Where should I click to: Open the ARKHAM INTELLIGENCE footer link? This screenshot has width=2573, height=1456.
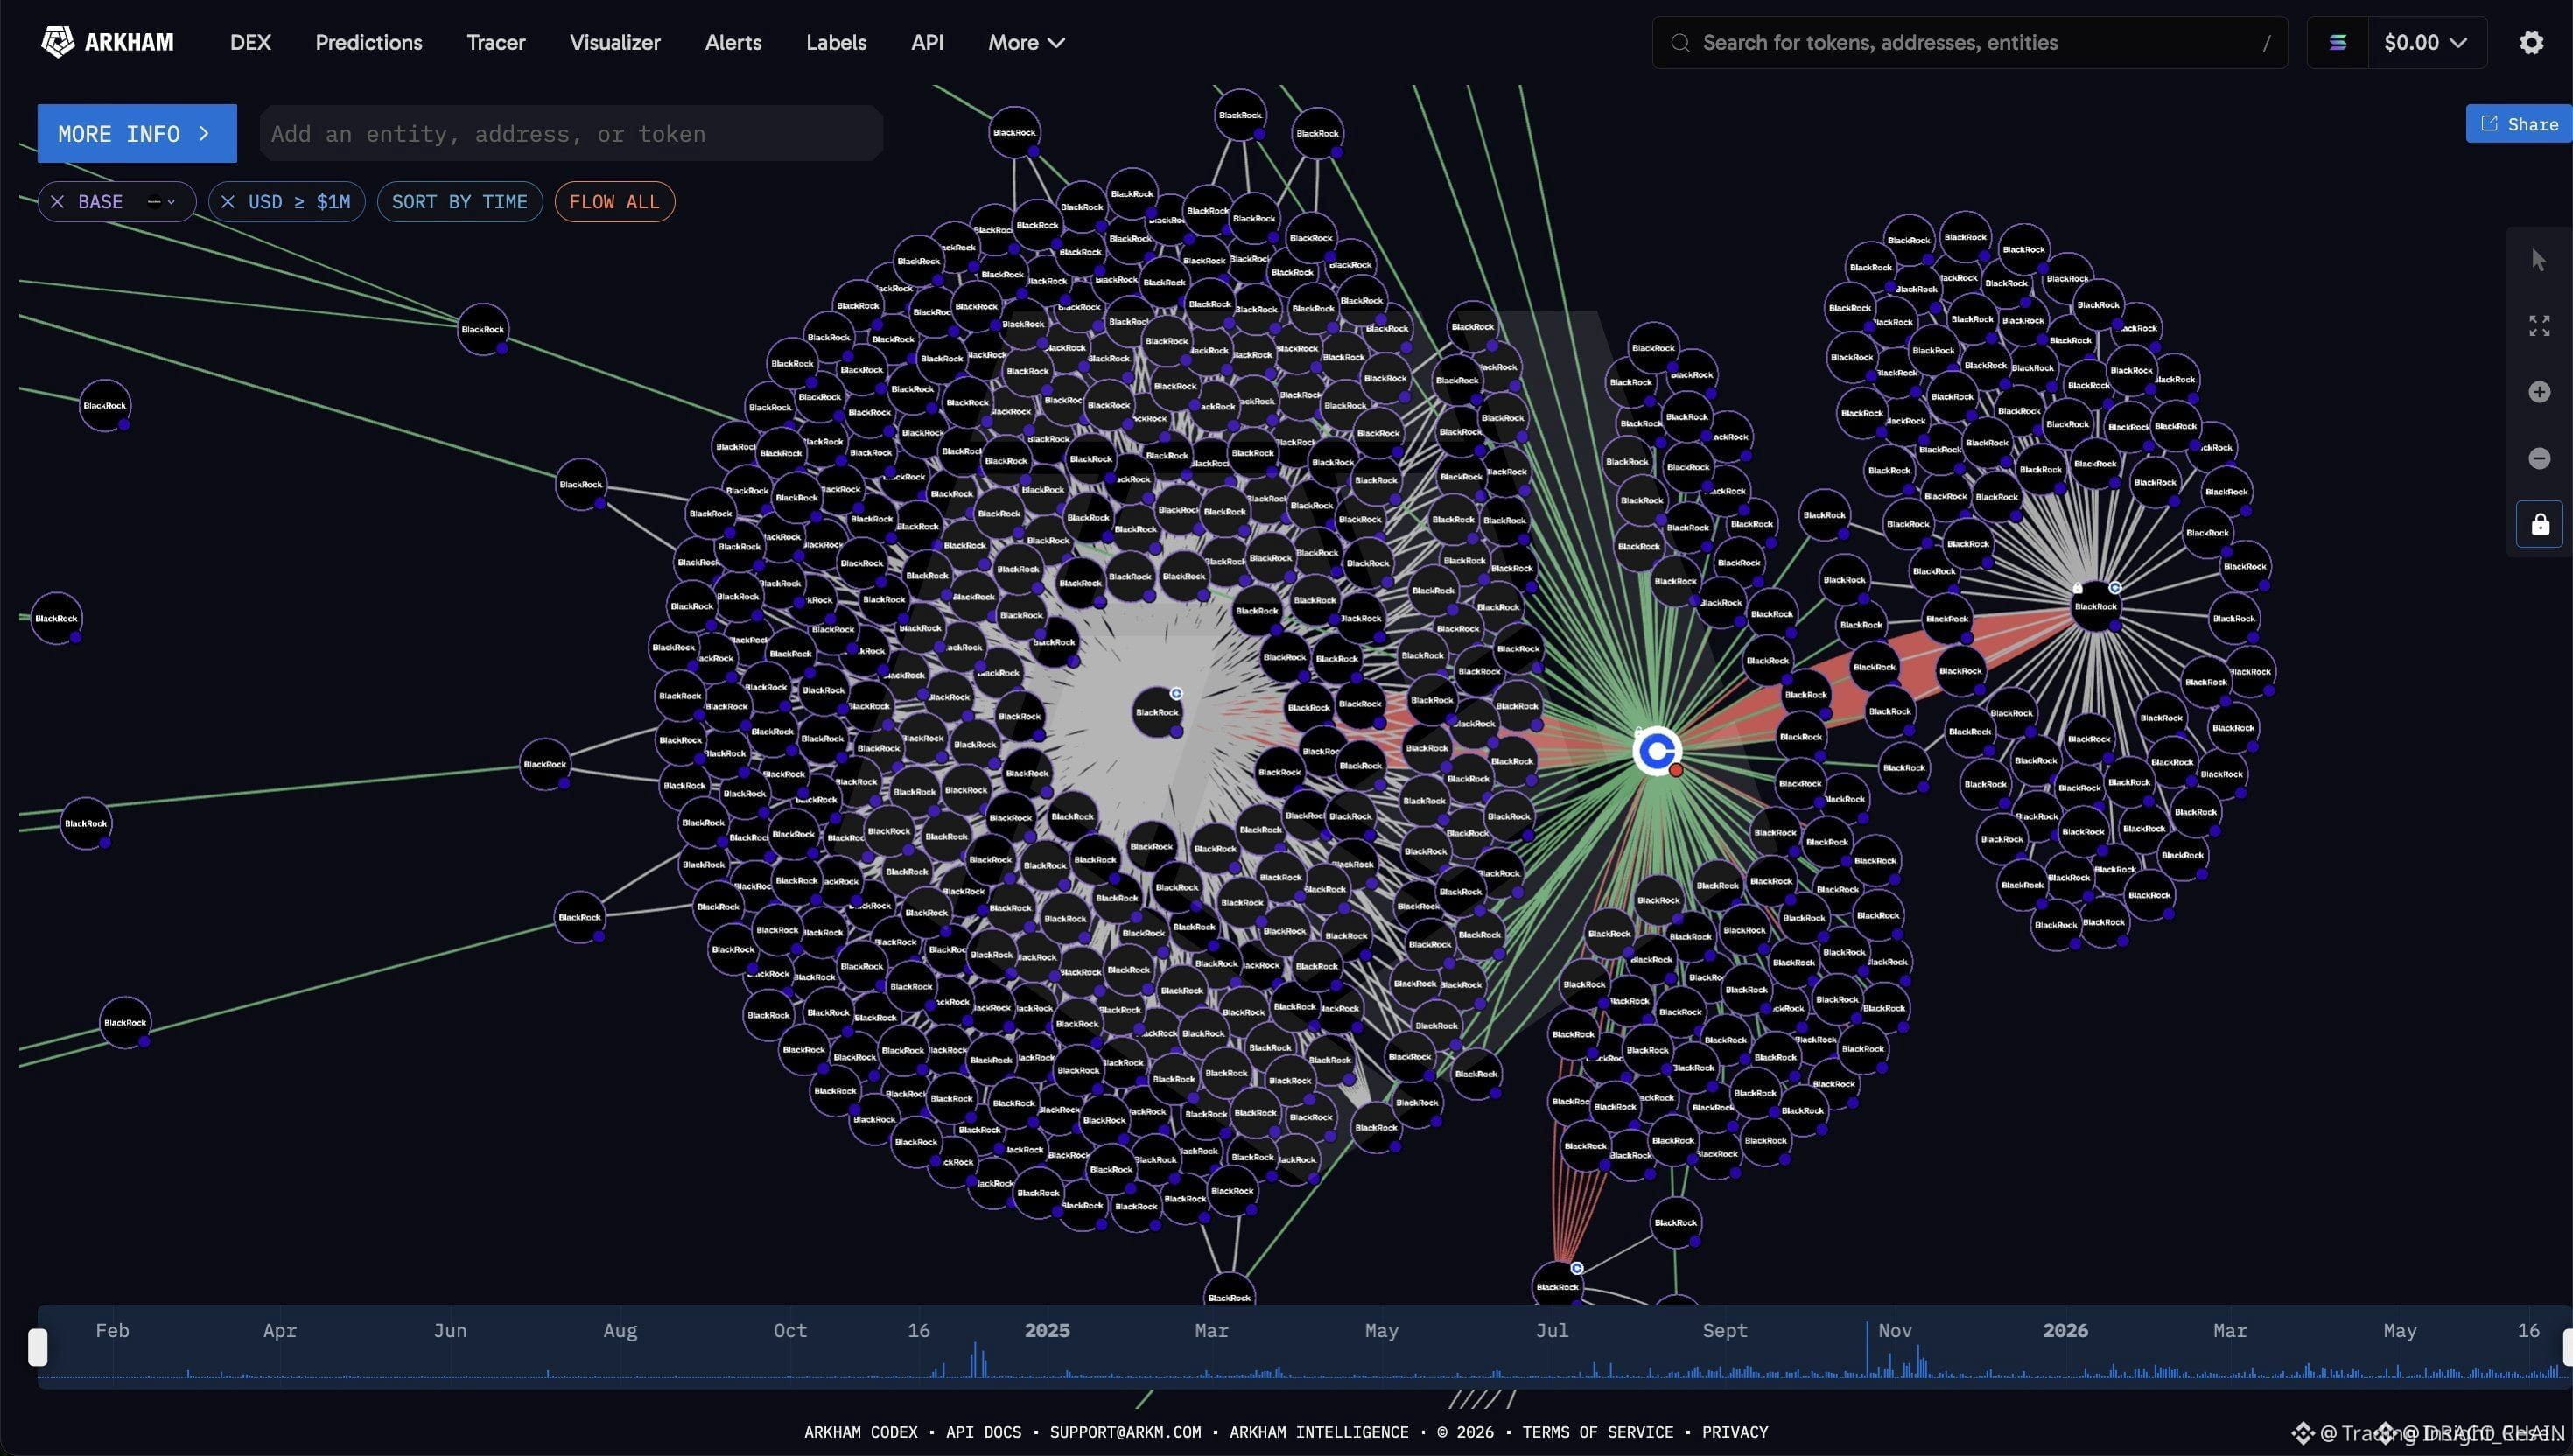pyautogui.click(x=1319, y=1432)
